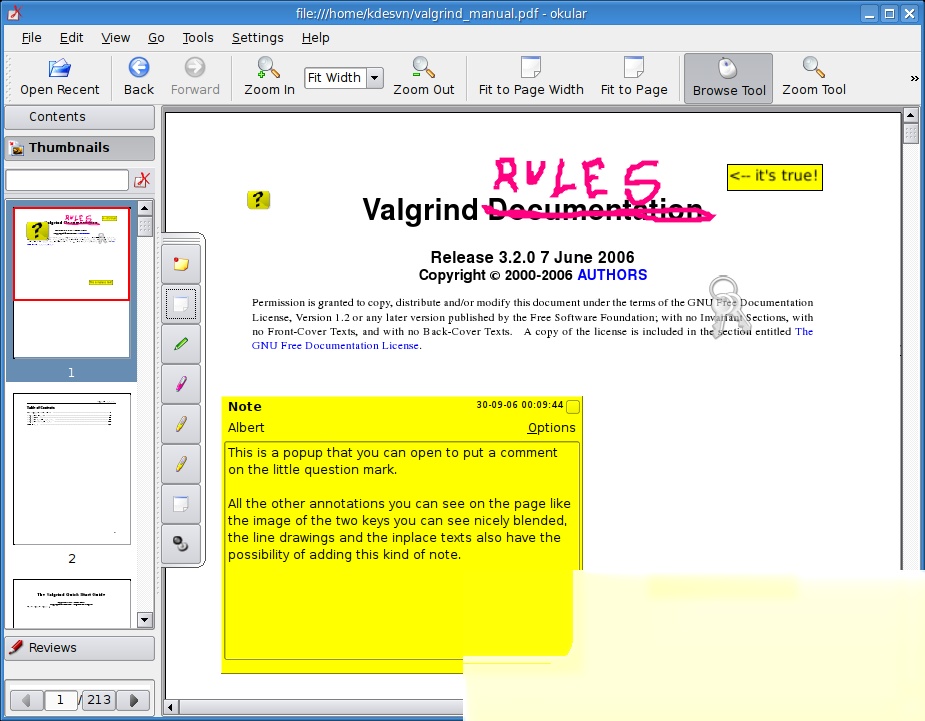
Task: Open the View menu
Action: [115, 38]
